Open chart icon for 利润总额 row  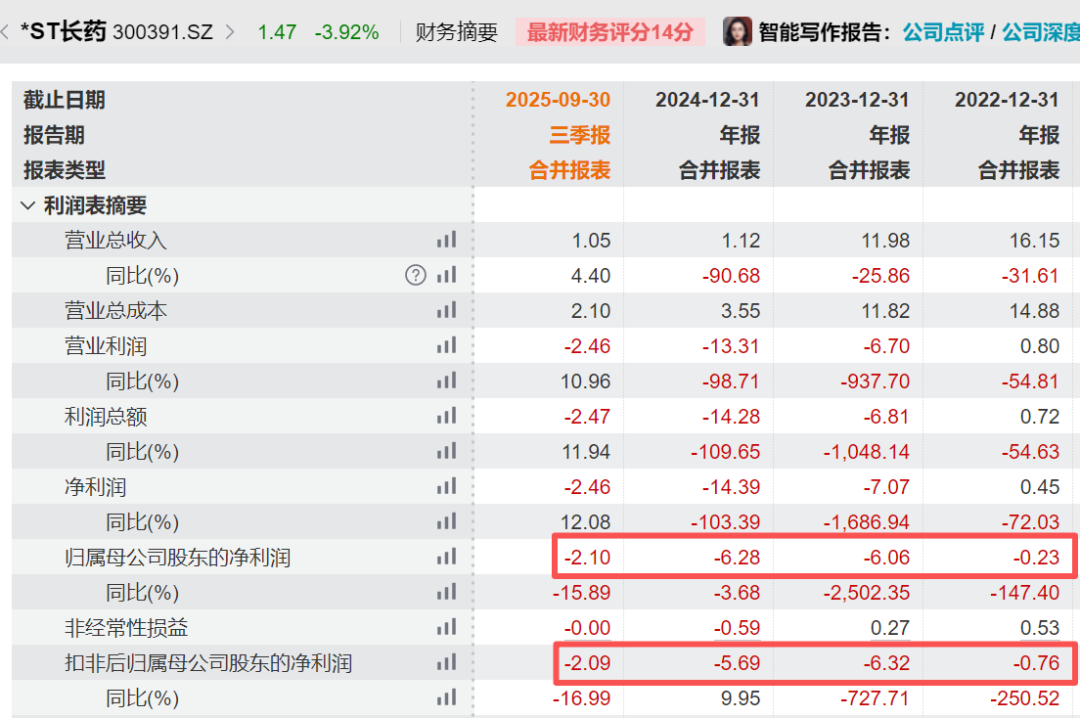coord(446,416)
